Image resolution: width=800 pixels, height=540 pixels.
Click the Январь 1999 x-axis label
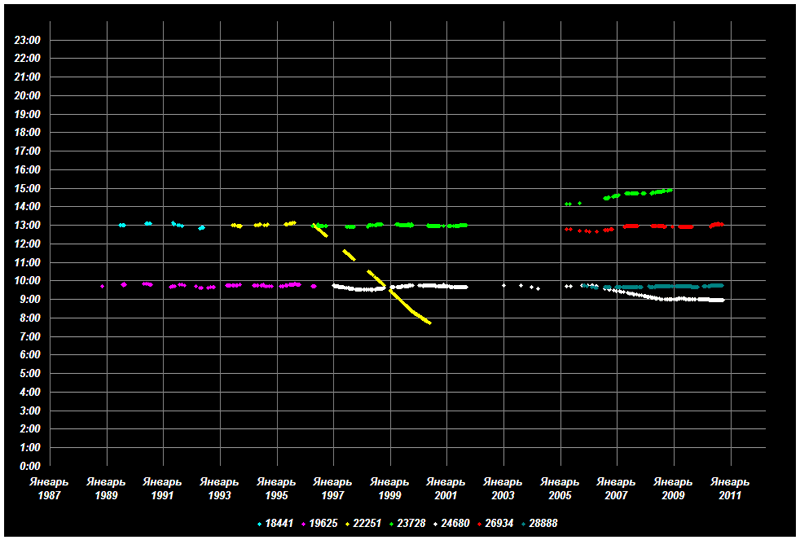click(x=390, y=489)
